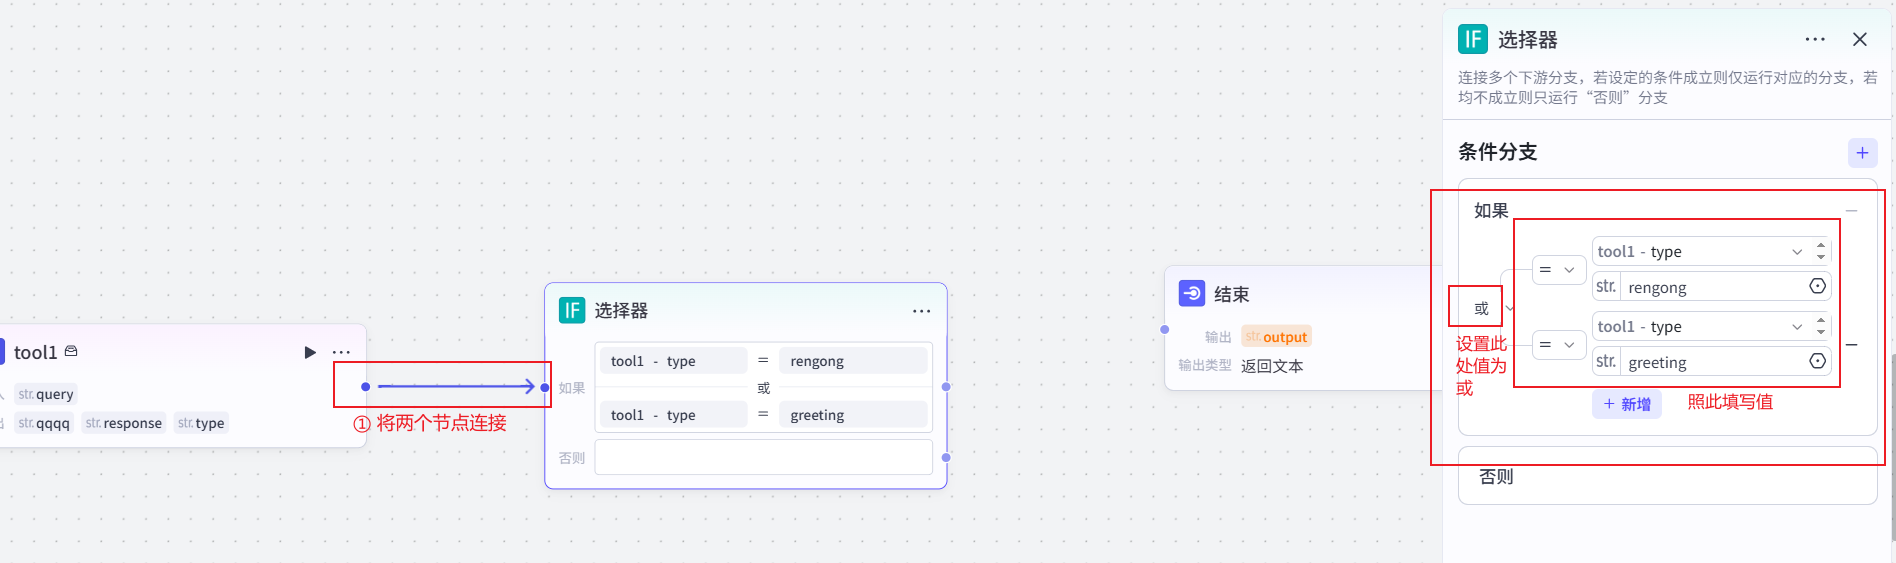
Task: Click the str type tag on tool1
Action: tap(201, 423)
